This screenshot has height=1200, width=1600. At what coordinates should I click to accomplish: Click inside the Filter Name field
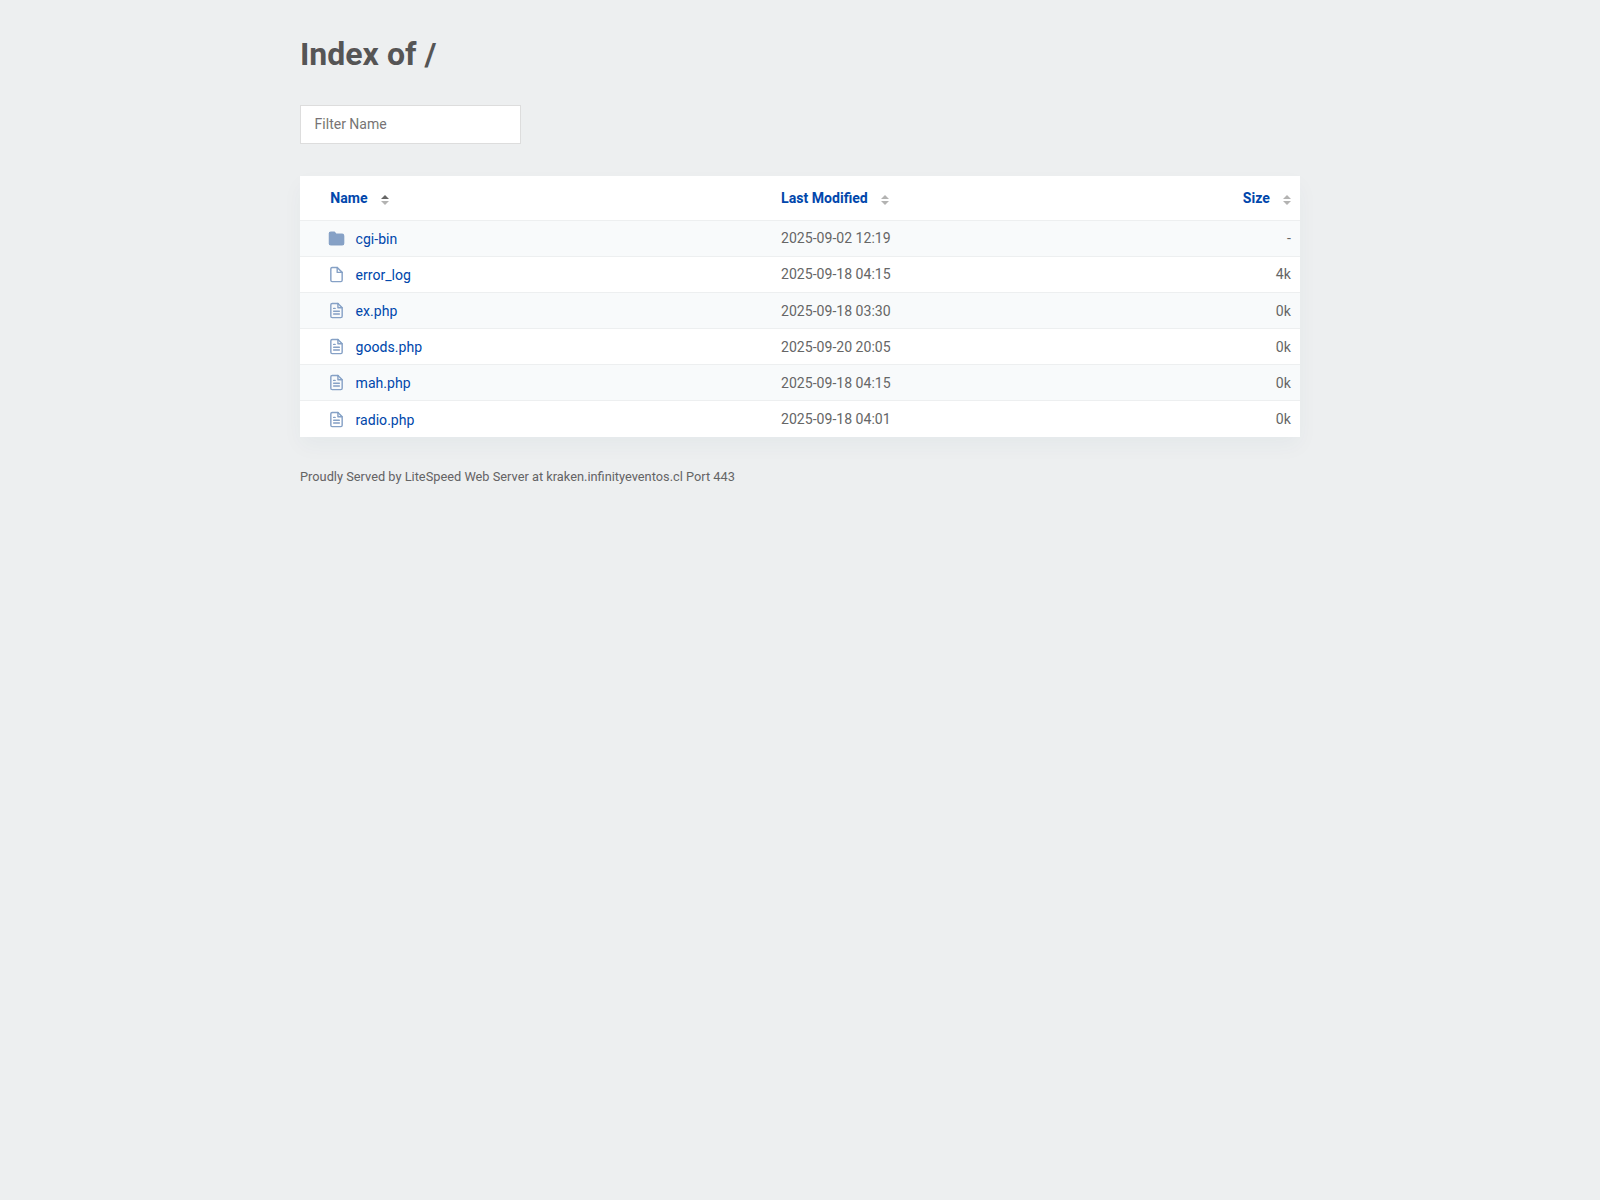410,124
